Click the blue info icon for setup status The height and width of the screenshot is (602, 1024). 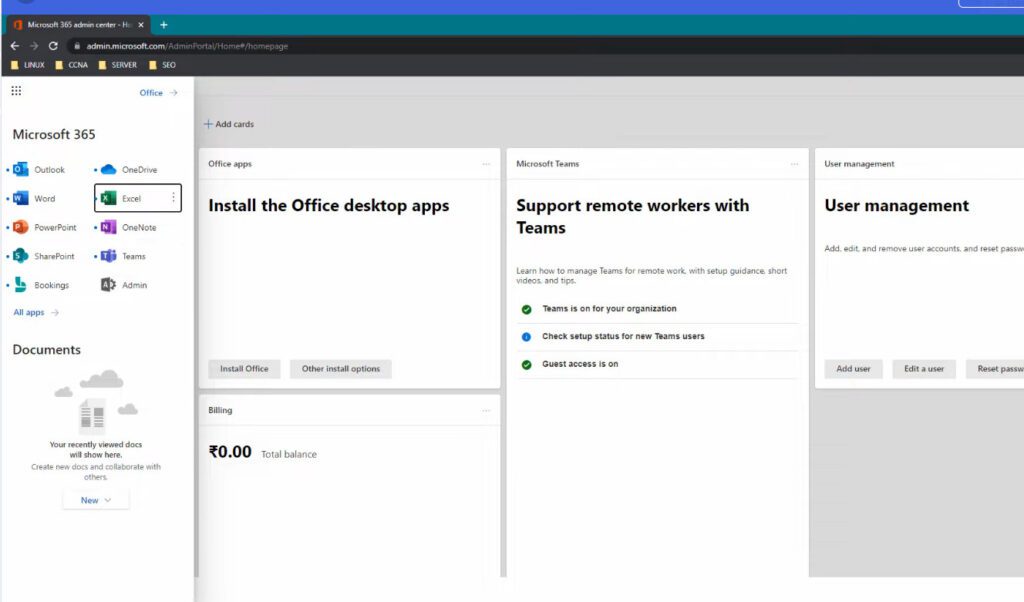pyautogui.click(x=526, y=337)
